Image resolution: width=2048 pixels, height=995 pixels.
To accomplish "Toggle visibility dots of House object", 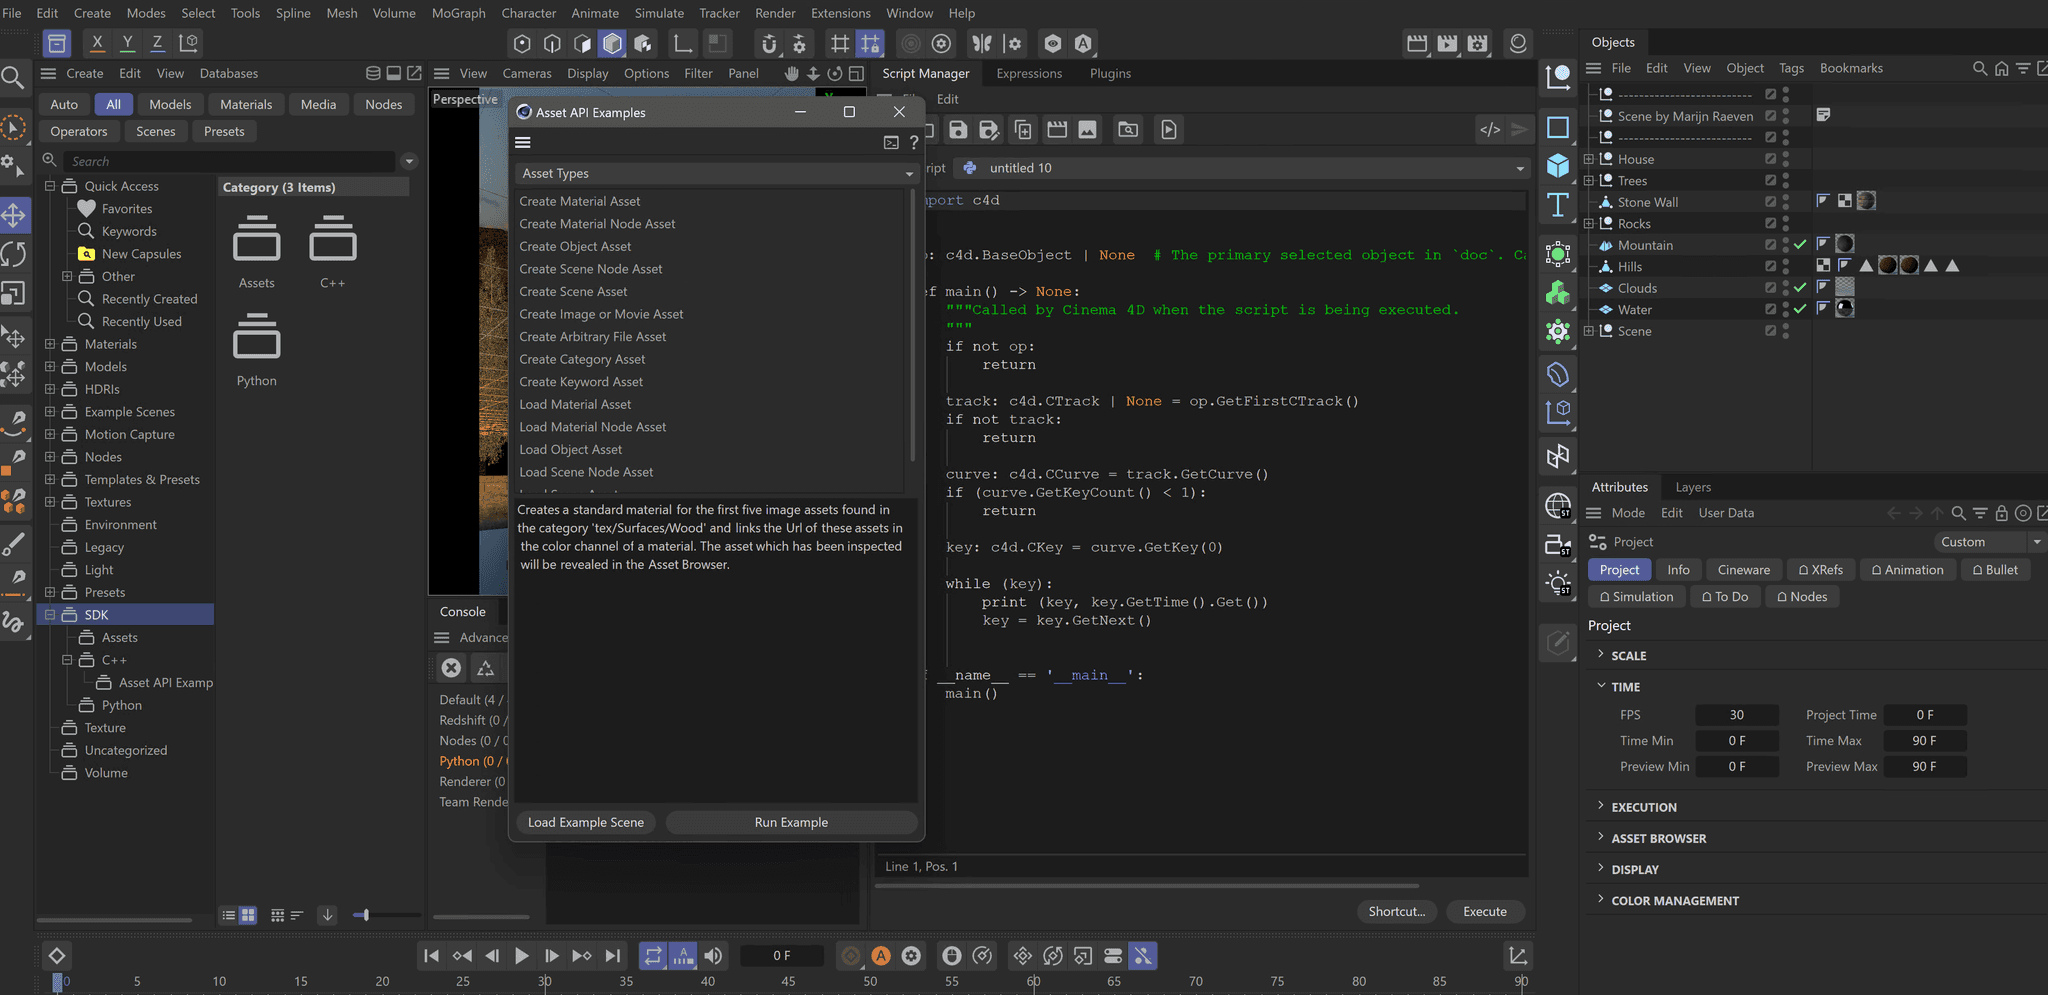I will (1785, 159).
